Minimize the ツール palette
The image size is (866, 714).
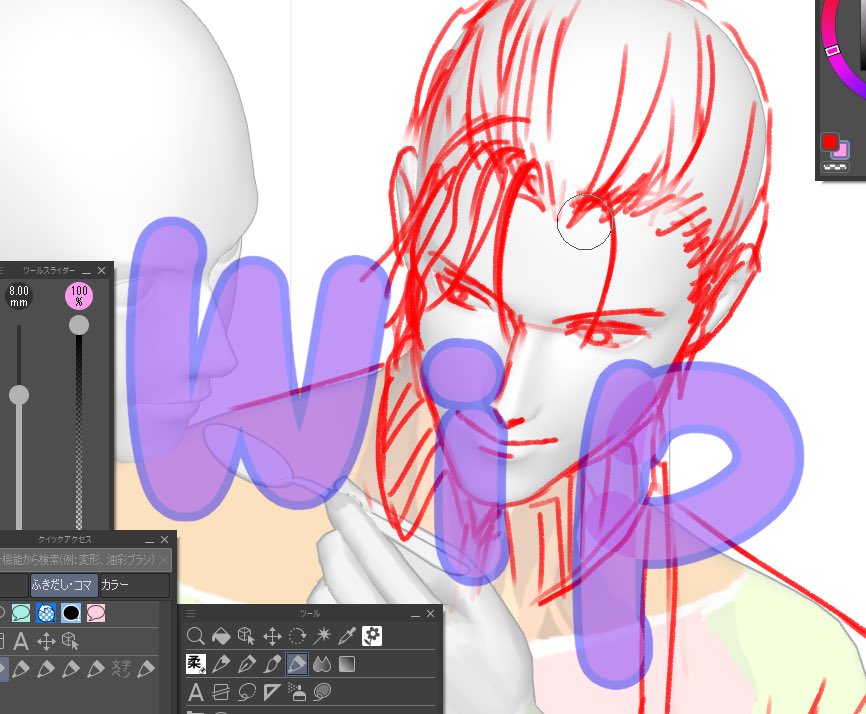pyautogui.click(x=415, y=614)
